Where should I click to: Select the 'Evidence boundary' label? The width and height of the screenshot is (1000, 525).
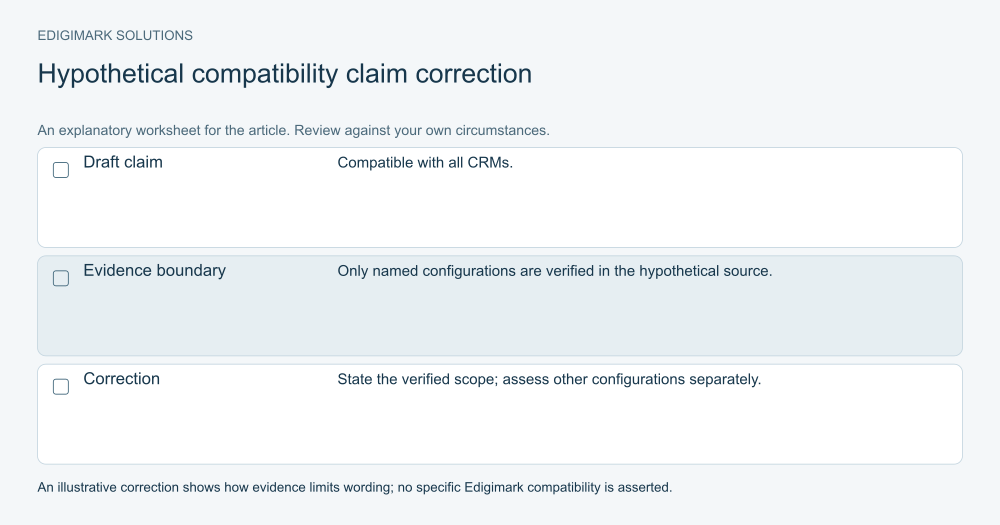[x=154, y=270]
